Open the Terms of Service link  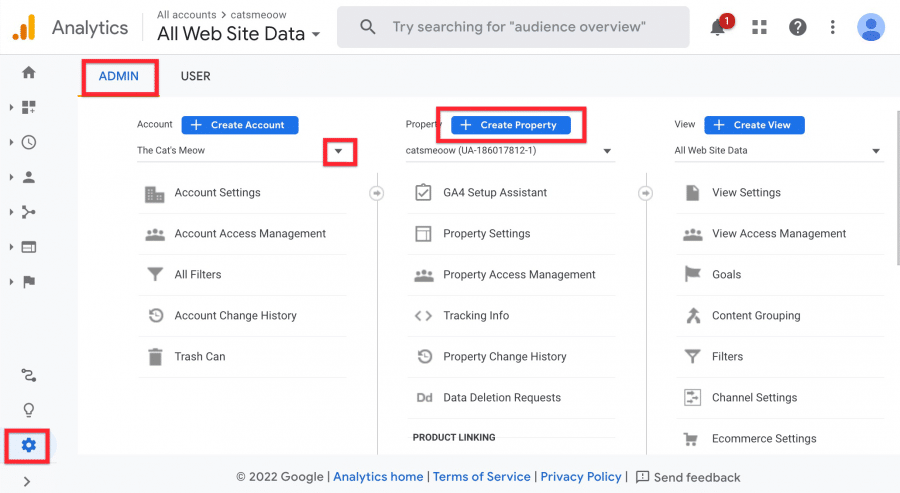click(x=482, y=477)
